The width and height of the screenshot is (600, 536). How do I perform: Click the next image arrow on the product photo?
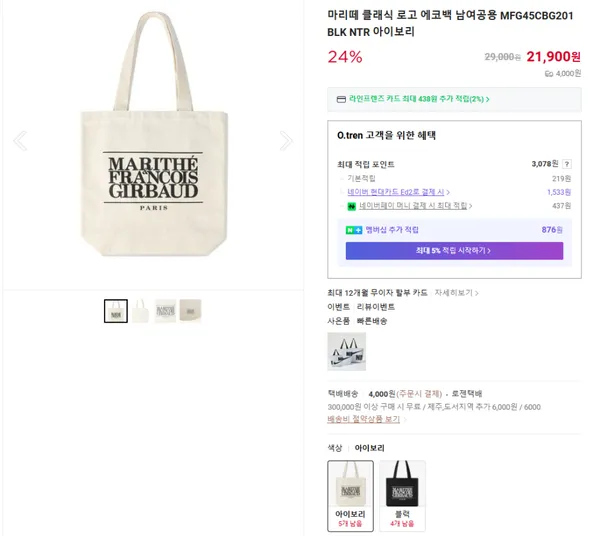tap(286, 140)
